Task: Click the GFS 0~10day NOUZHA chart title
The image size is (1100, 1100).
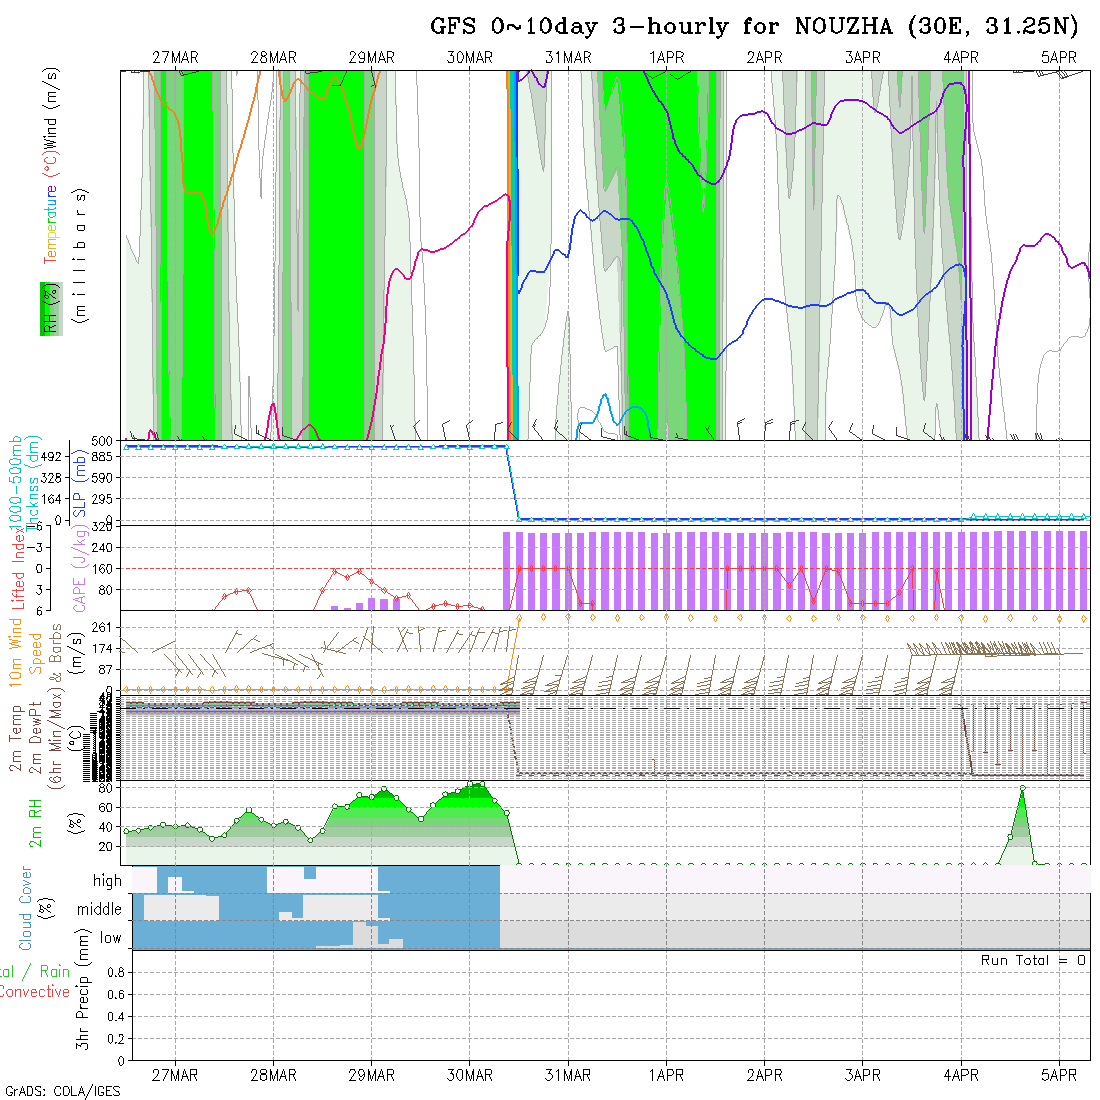Action: 755,26
